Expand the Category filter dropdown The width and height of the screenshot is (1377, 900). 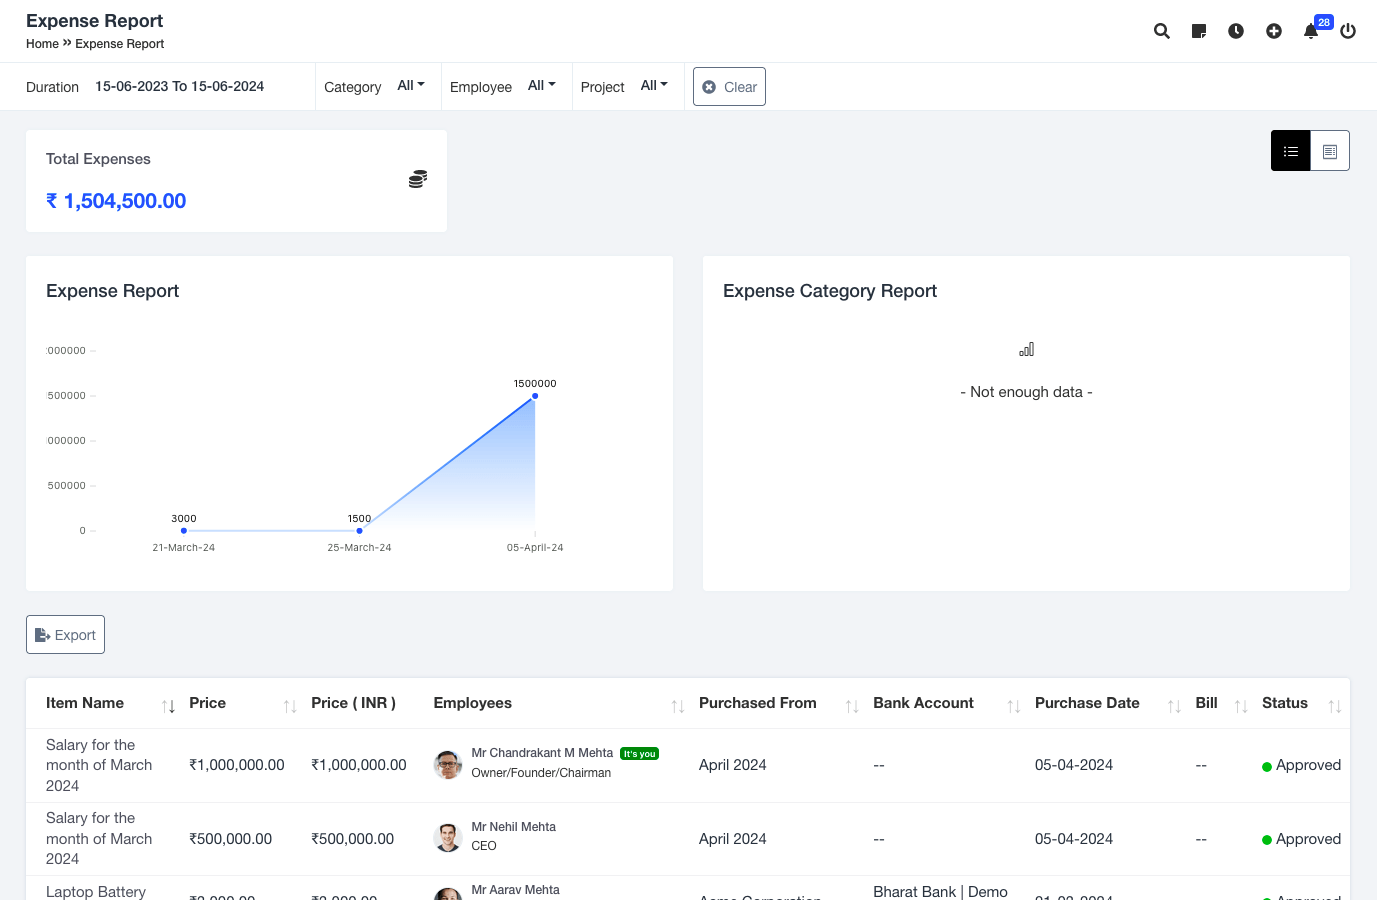click(x=411, y=86)
